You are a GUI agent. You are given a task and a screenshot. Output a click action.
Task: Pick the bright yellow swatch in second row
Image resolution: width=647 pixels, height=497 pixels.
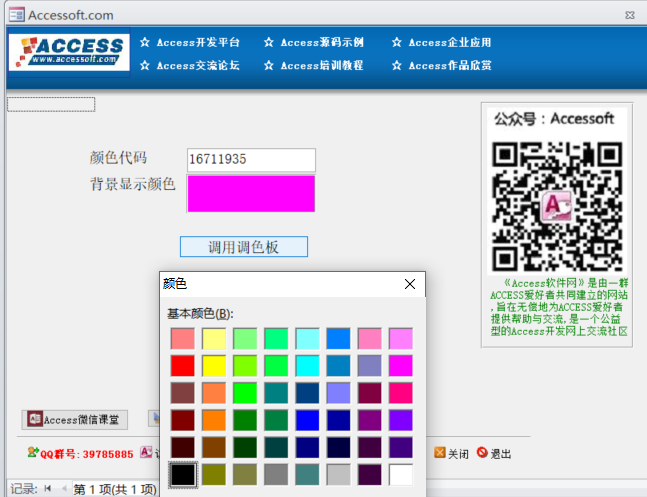coord(214,366)
